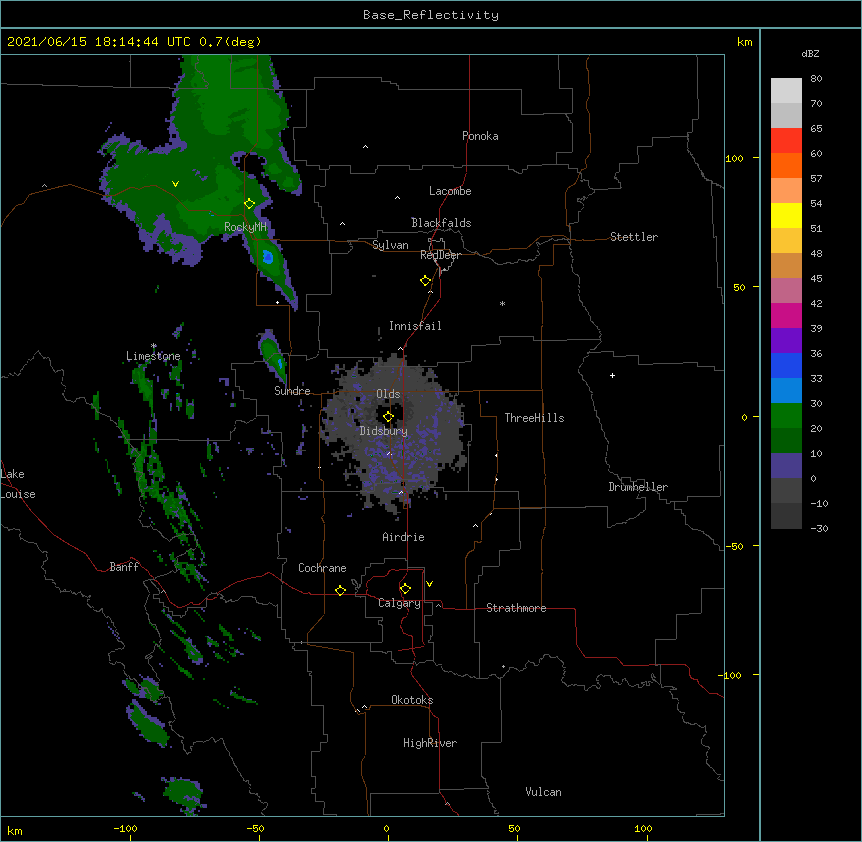This screenshot has width=862, height=842.
Task: Select the dark green 20 dBZ legend swatch
Action: (786, 440)
